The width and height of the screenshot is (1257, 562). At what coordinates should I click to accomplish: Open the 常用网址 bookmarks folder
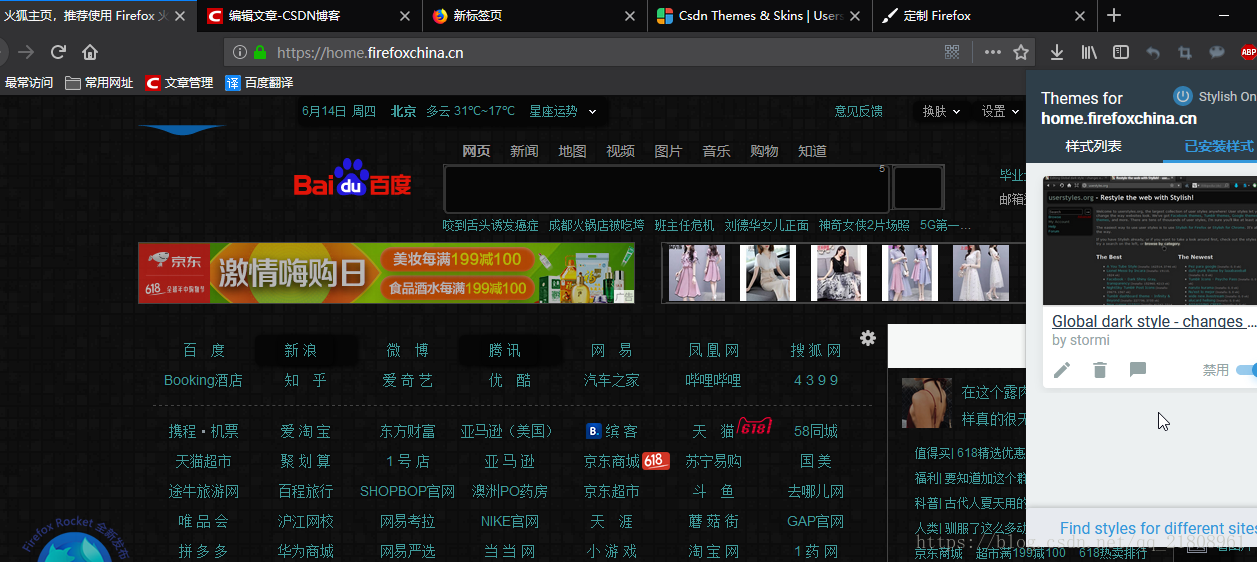click(99, 83)
